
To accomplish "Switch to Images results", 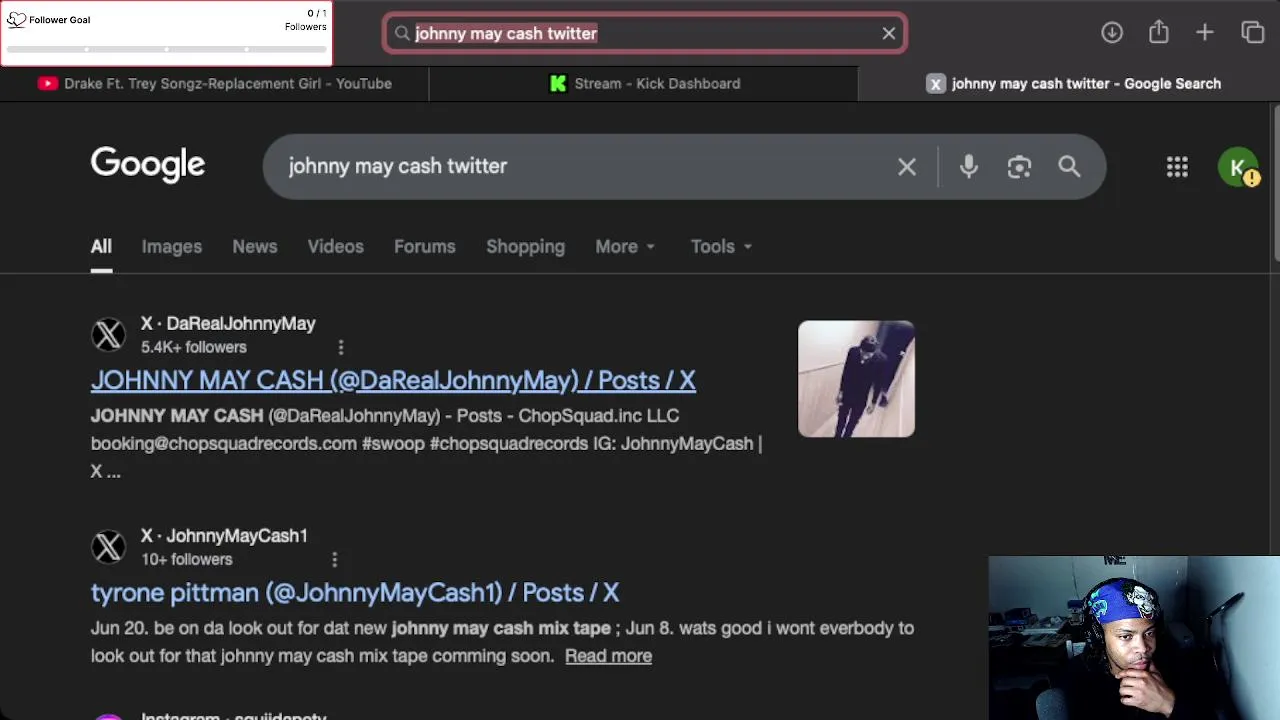I will [171, 247].
